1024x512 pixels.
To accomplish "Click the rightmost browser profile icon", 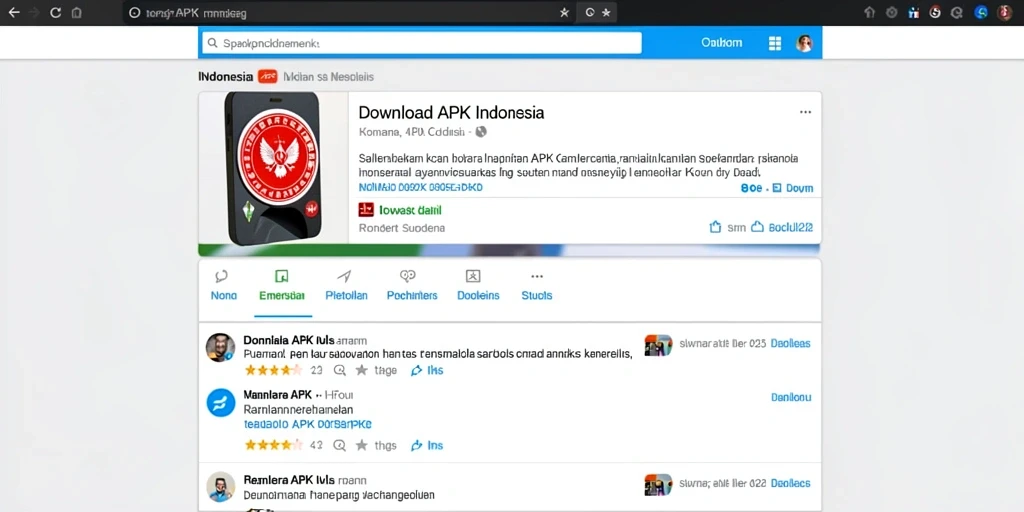I will click(1005, 12).
